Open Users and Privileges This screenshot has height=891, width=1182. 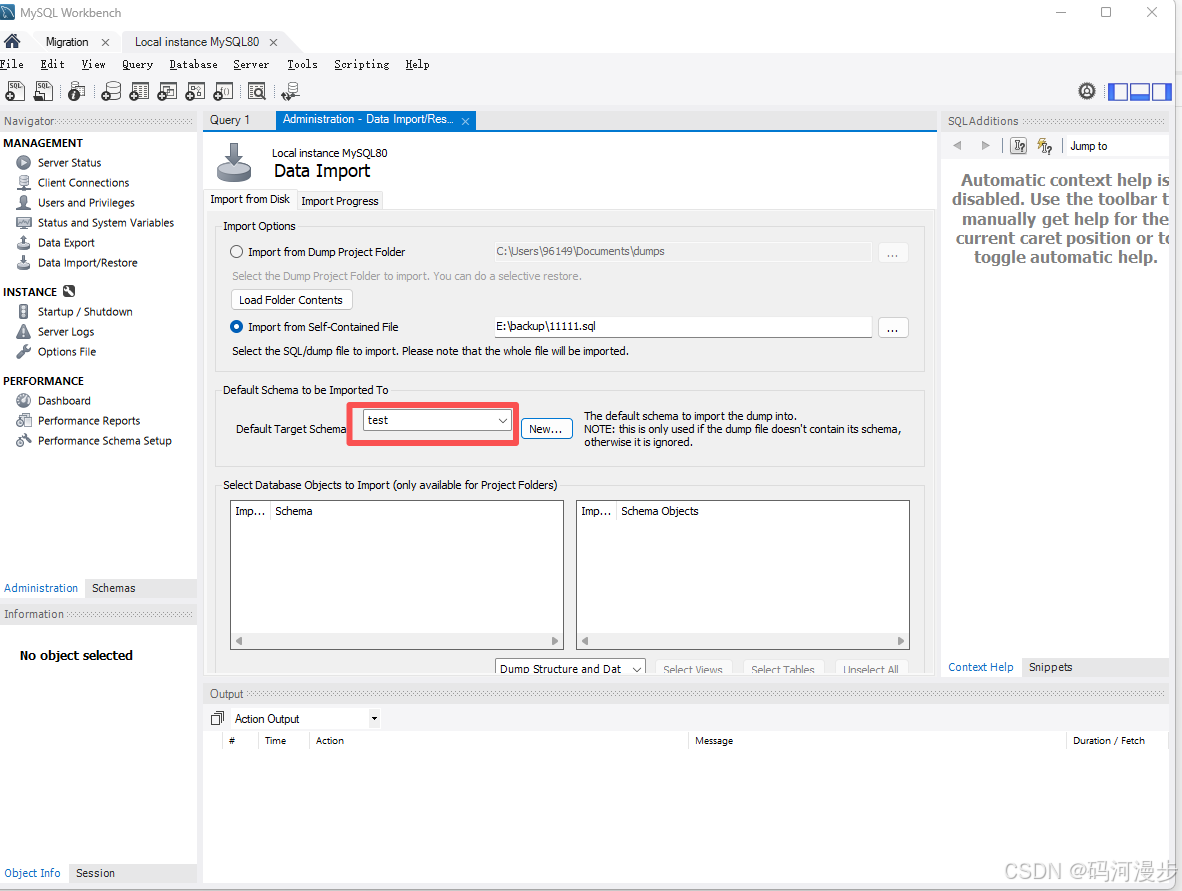86,203
